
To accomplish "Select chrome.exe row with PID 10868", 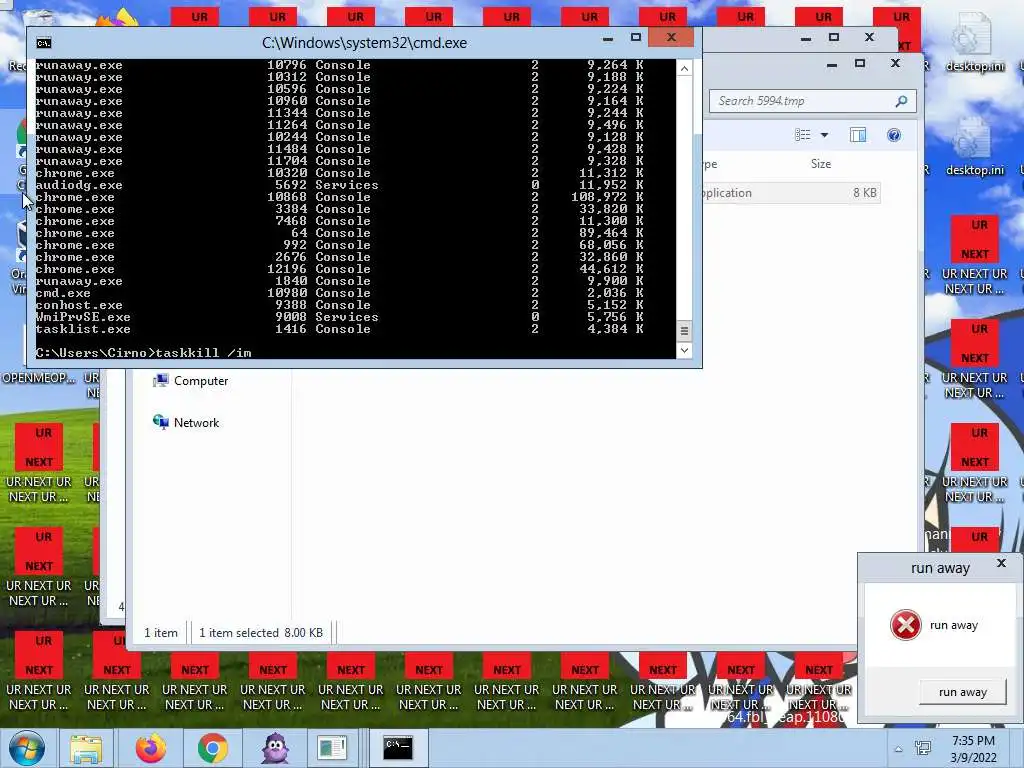I will (x=340, y=197).
